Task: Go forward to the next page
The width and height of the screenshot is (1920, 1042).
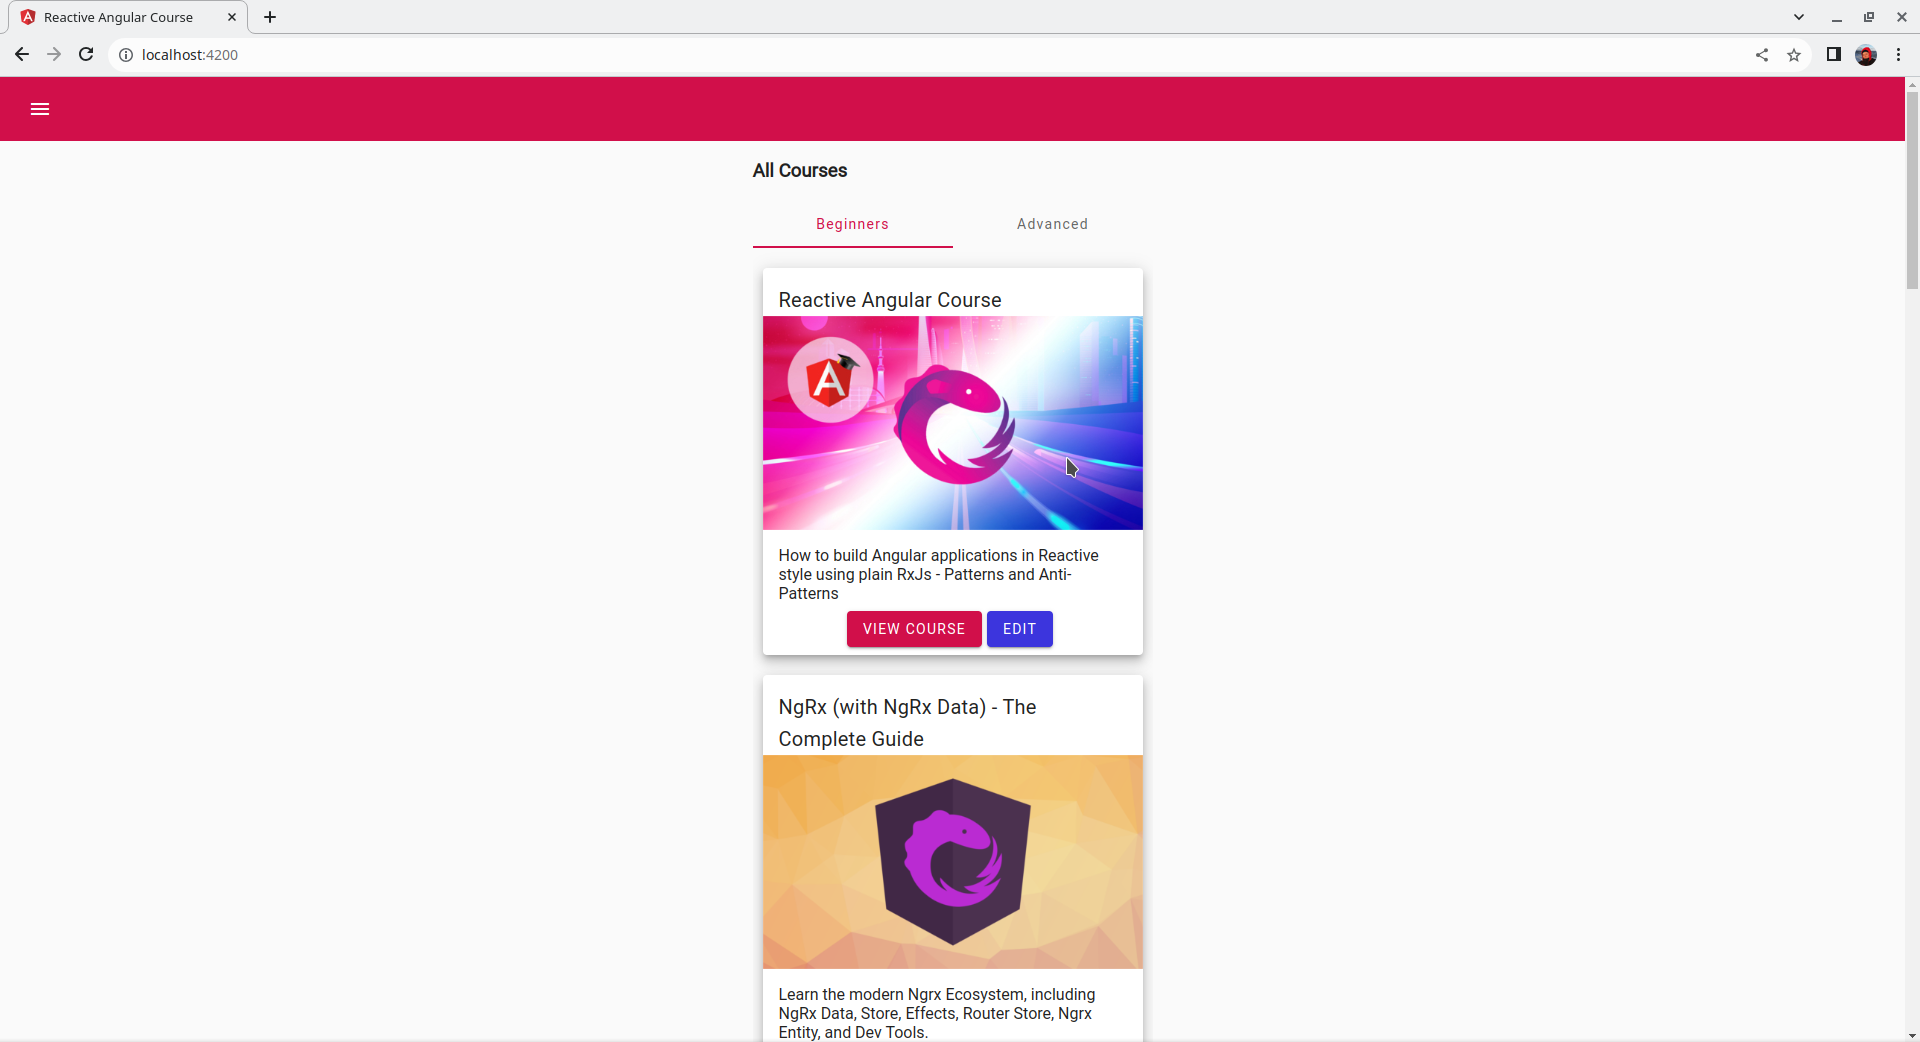Action: 54,55
